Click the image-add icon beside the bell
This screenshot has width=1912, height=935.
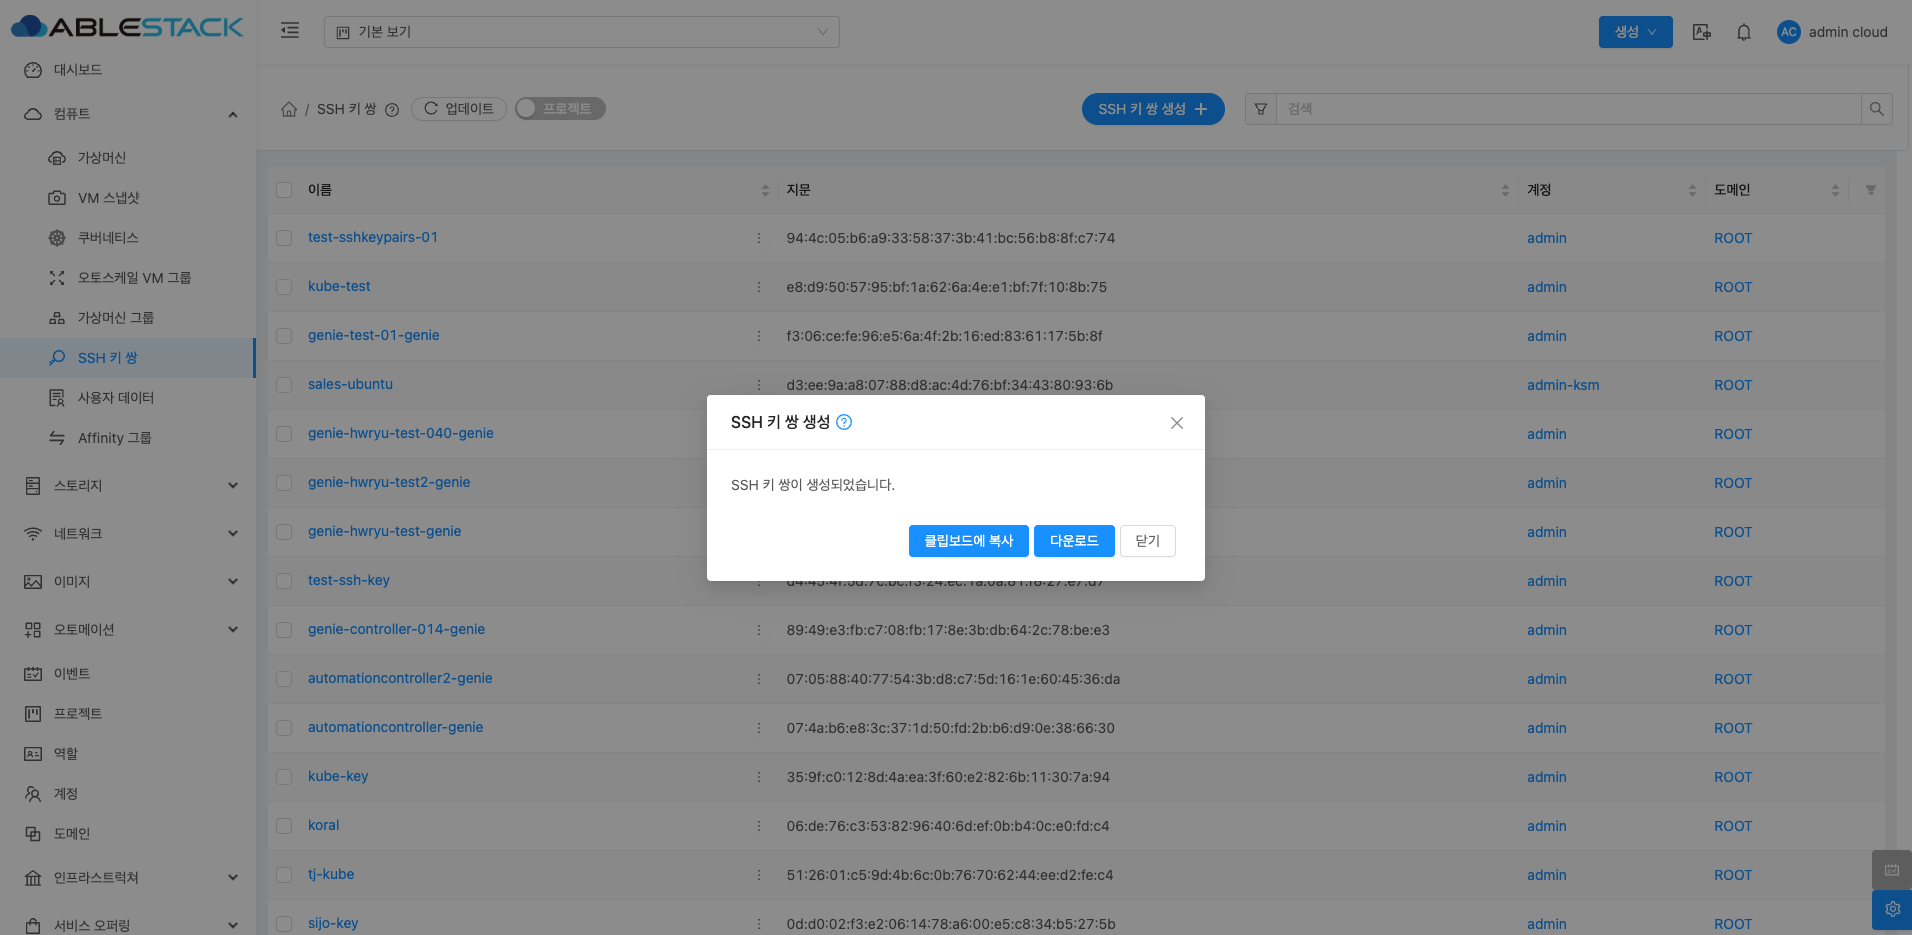click(1701, 32)
